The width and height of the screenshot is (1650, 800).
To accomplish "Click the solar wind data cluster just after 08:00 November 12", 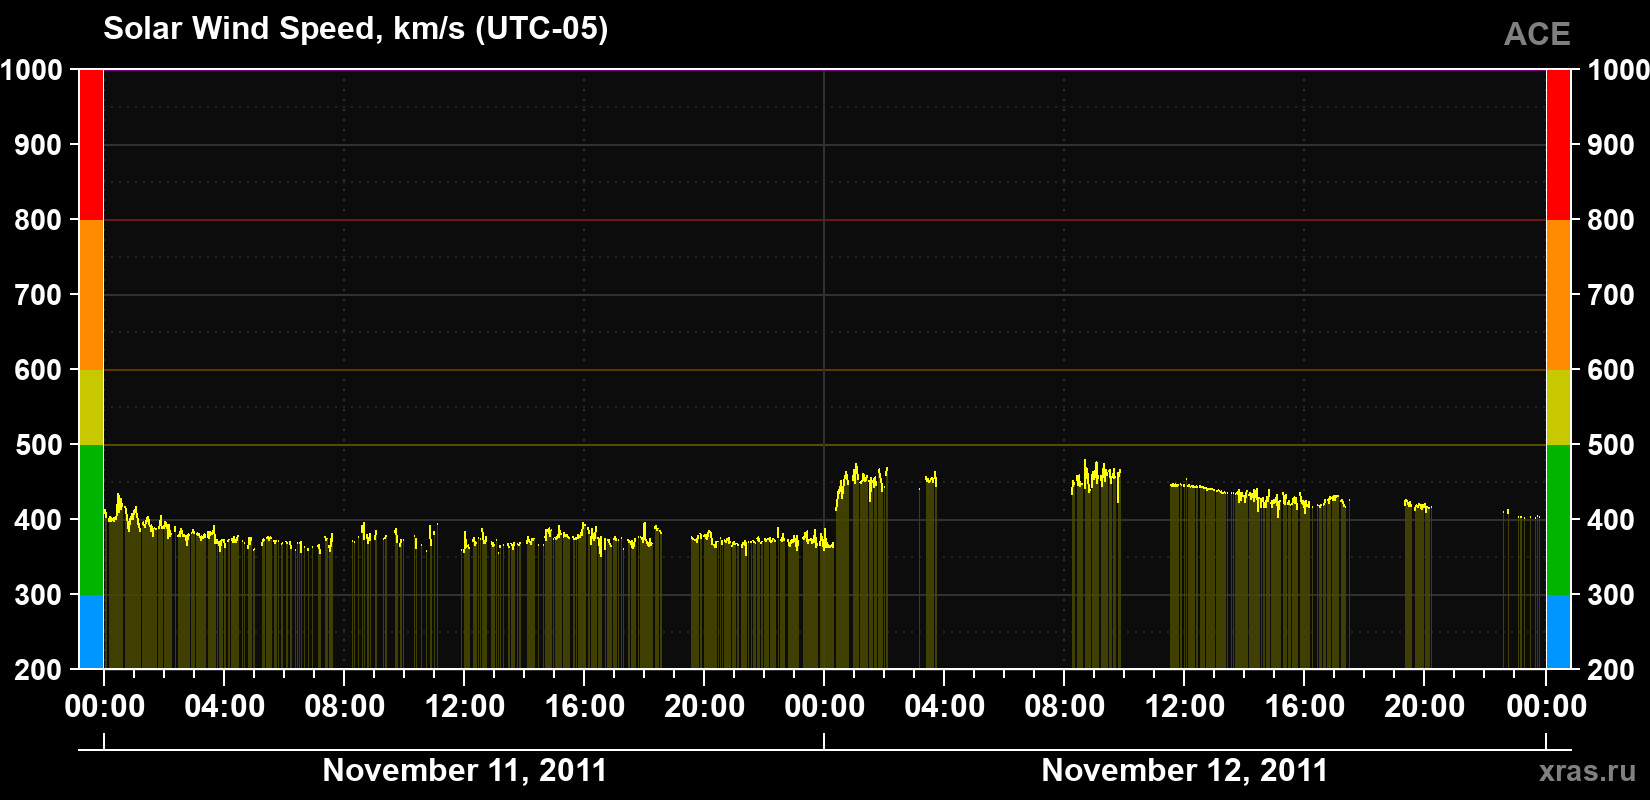I will pos(1096,565).
